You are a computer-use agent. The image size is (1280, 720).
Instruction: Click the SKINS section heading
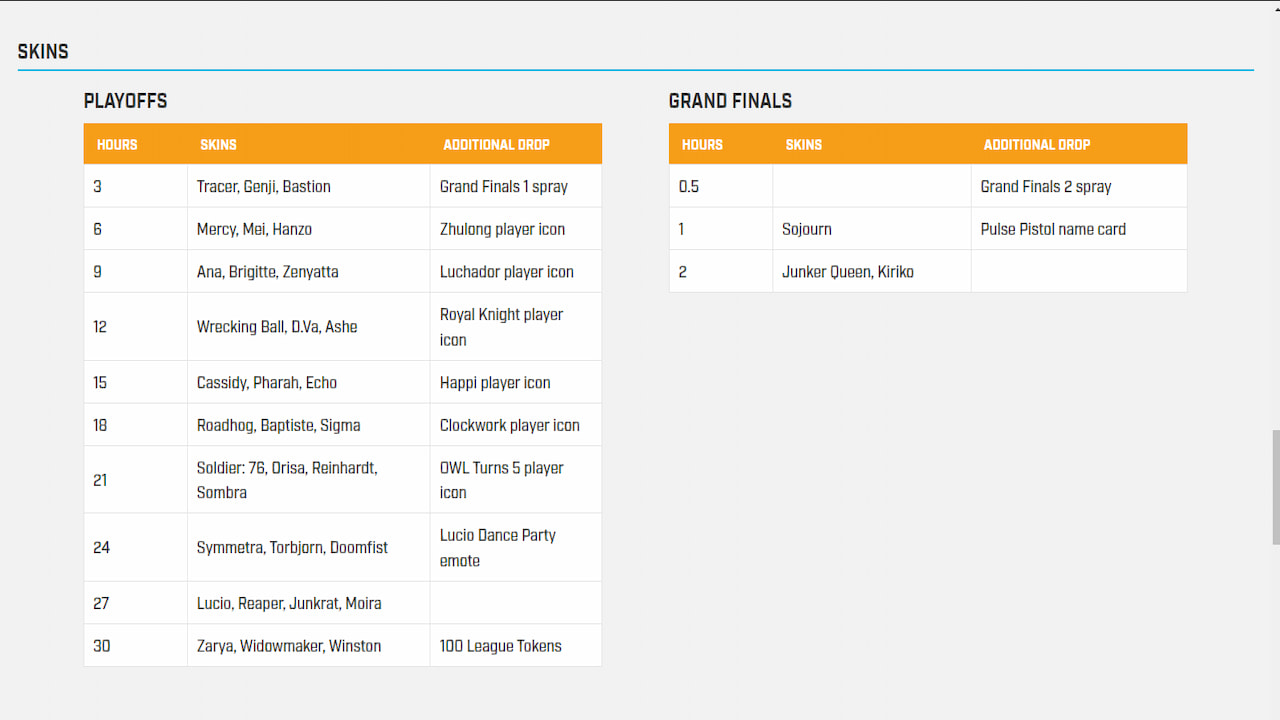click(43, 52)
